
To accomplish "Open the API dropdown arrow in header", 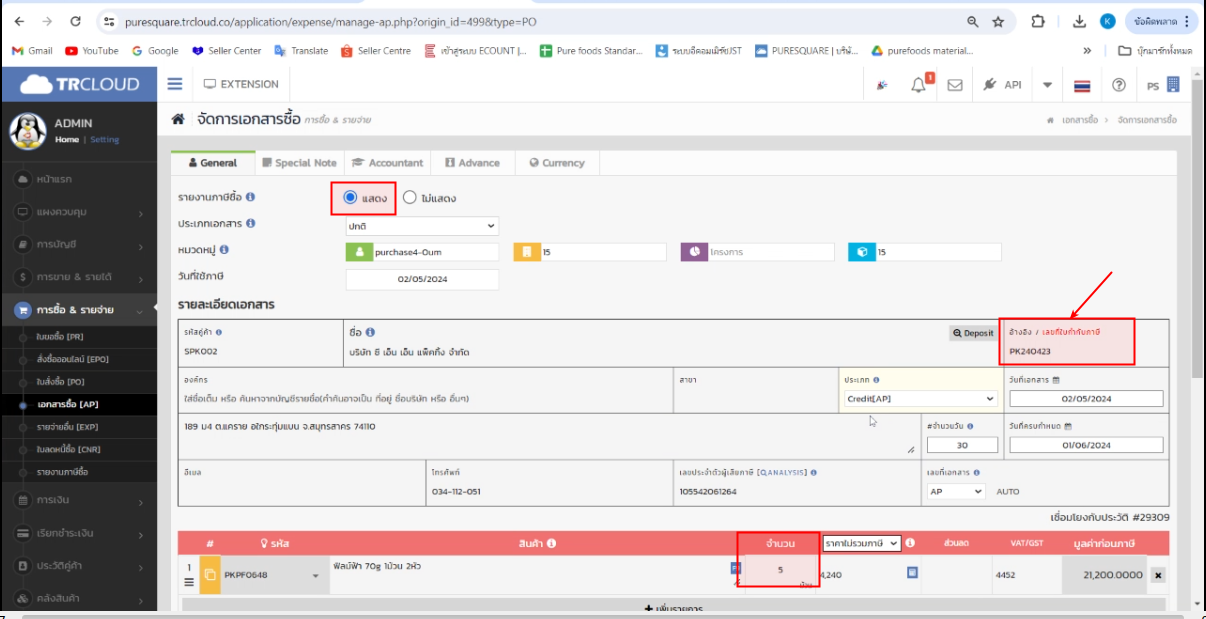I will 1047,85.
